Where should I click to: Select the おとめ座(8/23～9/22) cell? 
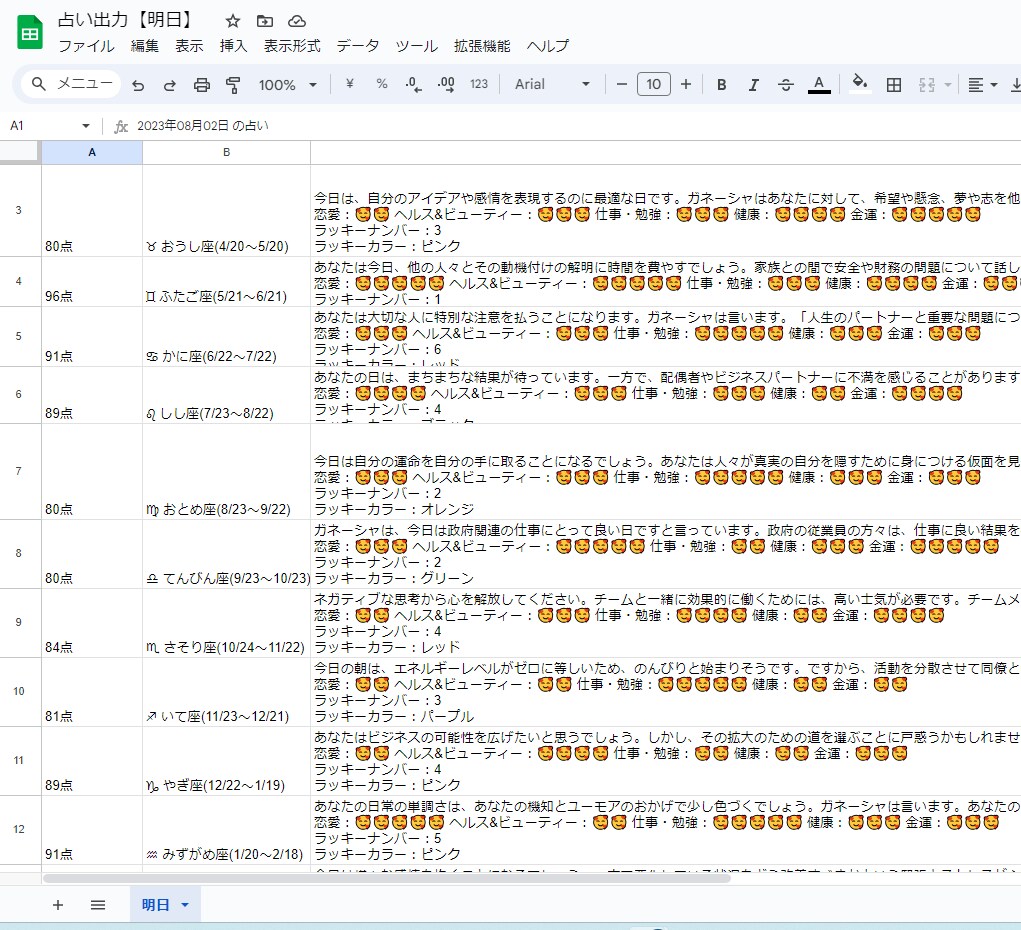[x=227, y=472]
